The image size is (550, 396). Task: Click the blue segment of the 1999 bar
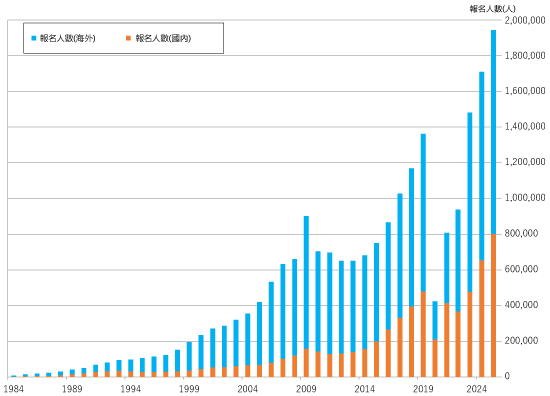(189, 356)
